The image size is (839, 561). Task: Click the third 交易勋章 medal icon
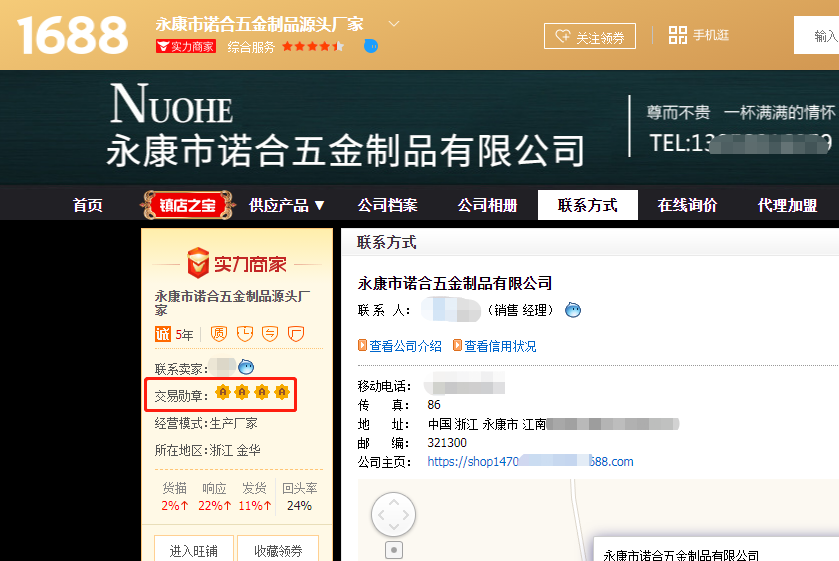[x=262, y=392]
